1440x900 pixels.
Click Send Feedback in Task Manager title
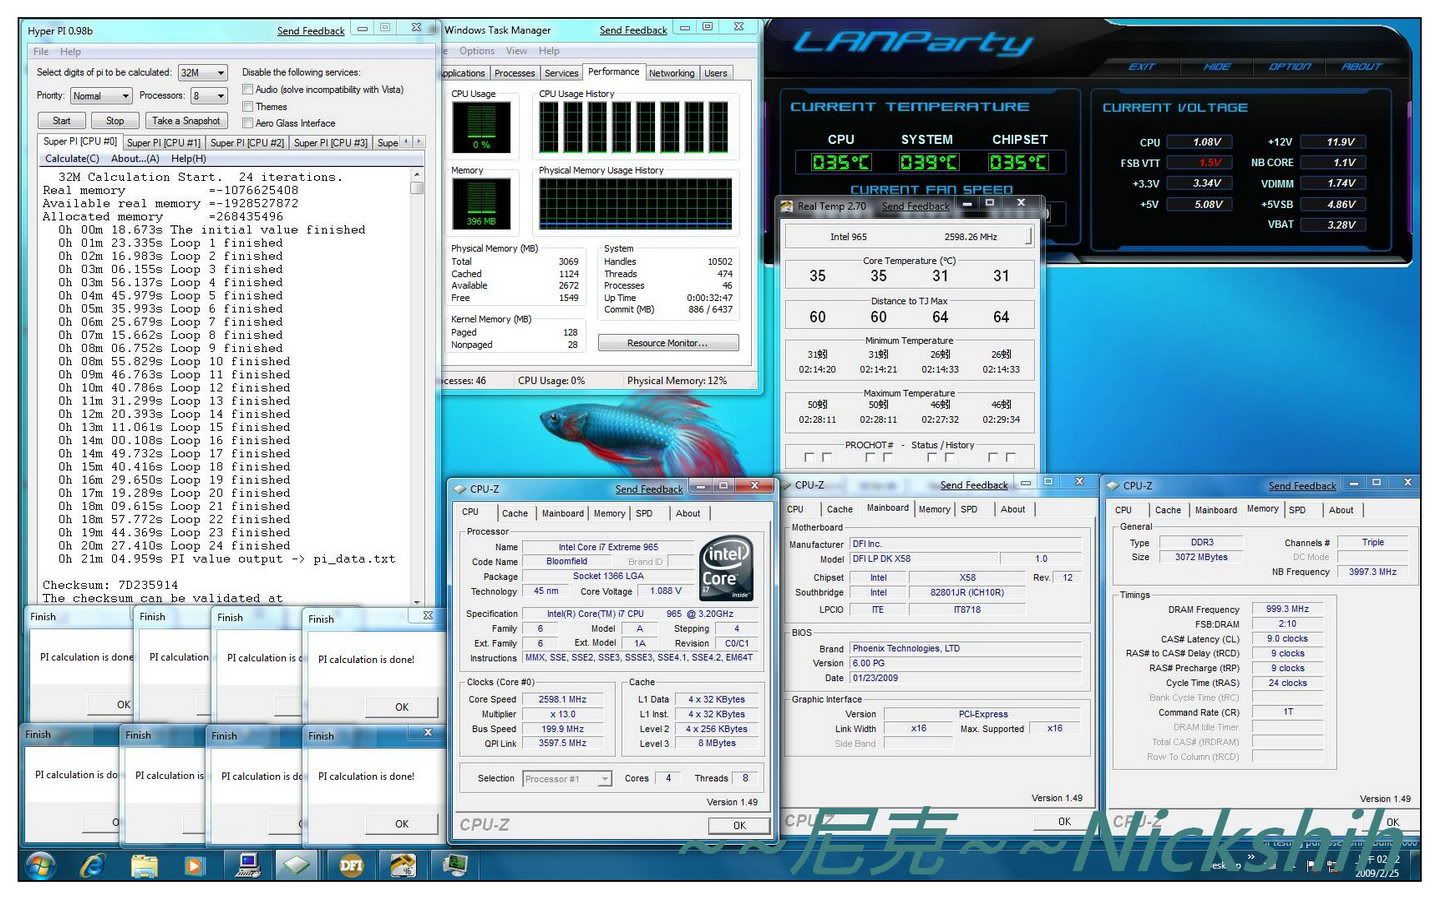(633, 30)
